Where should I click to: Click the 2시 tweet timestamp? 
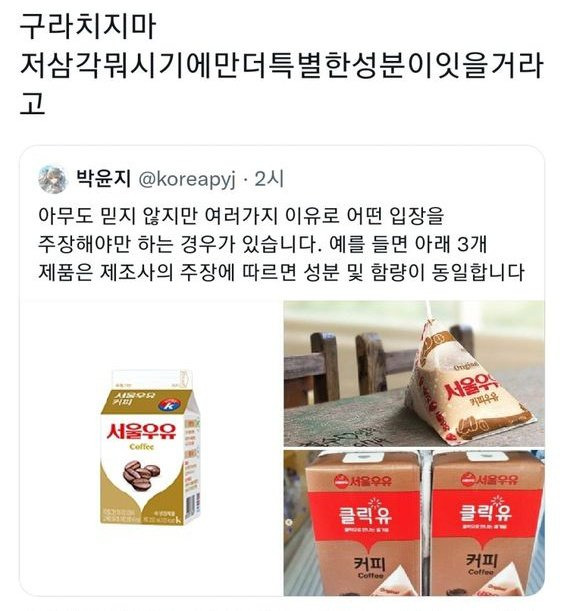[269, 179]
